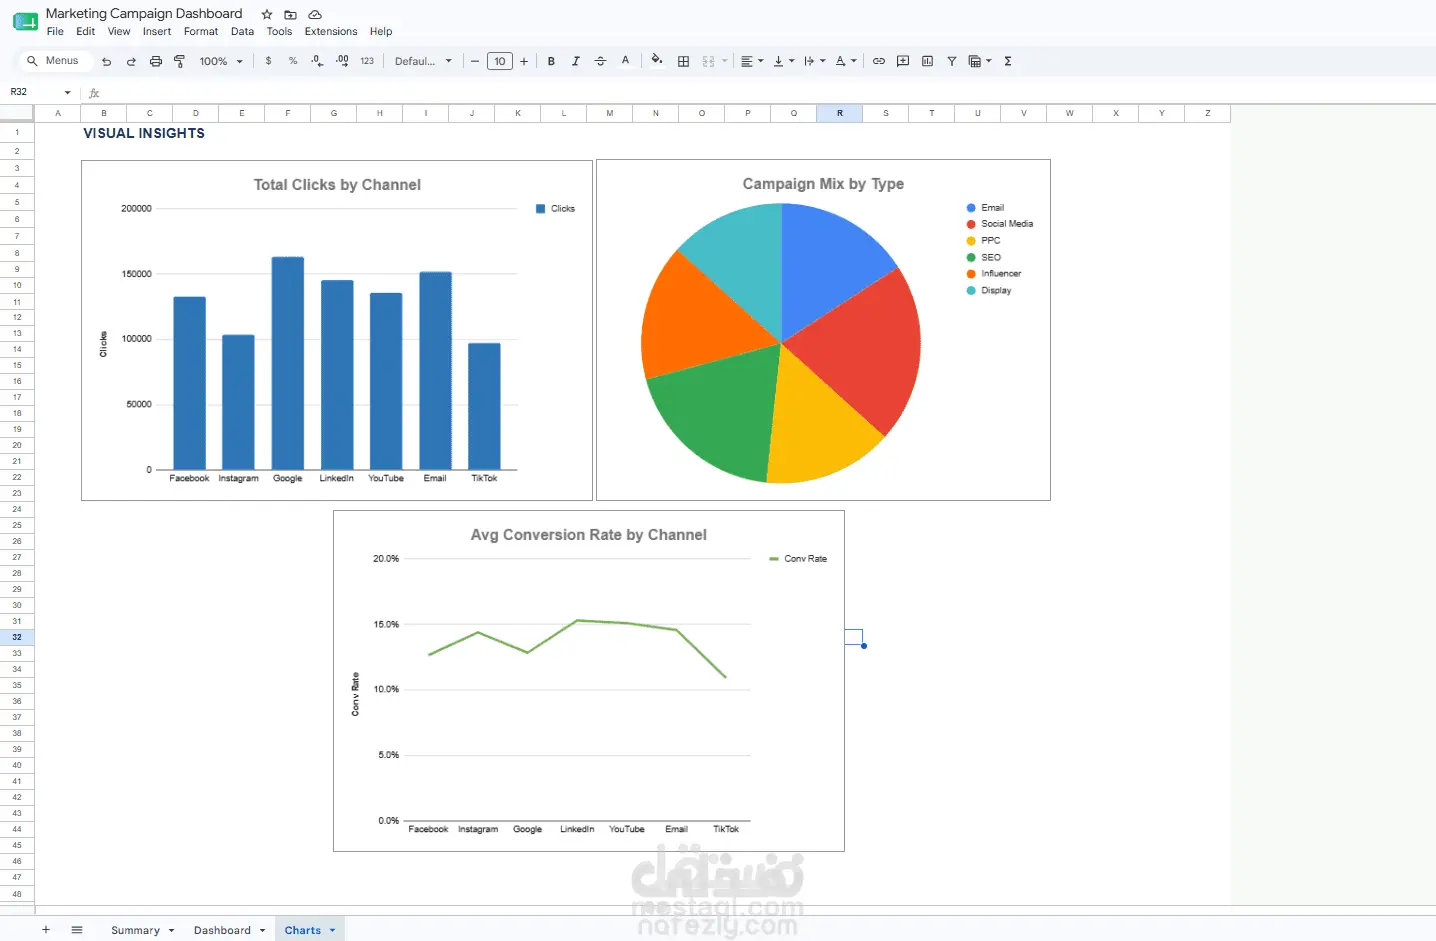Open the Edit menu
Viewport: 1436px width, 941px height.
pyautogui.click(x=86, y=32)
